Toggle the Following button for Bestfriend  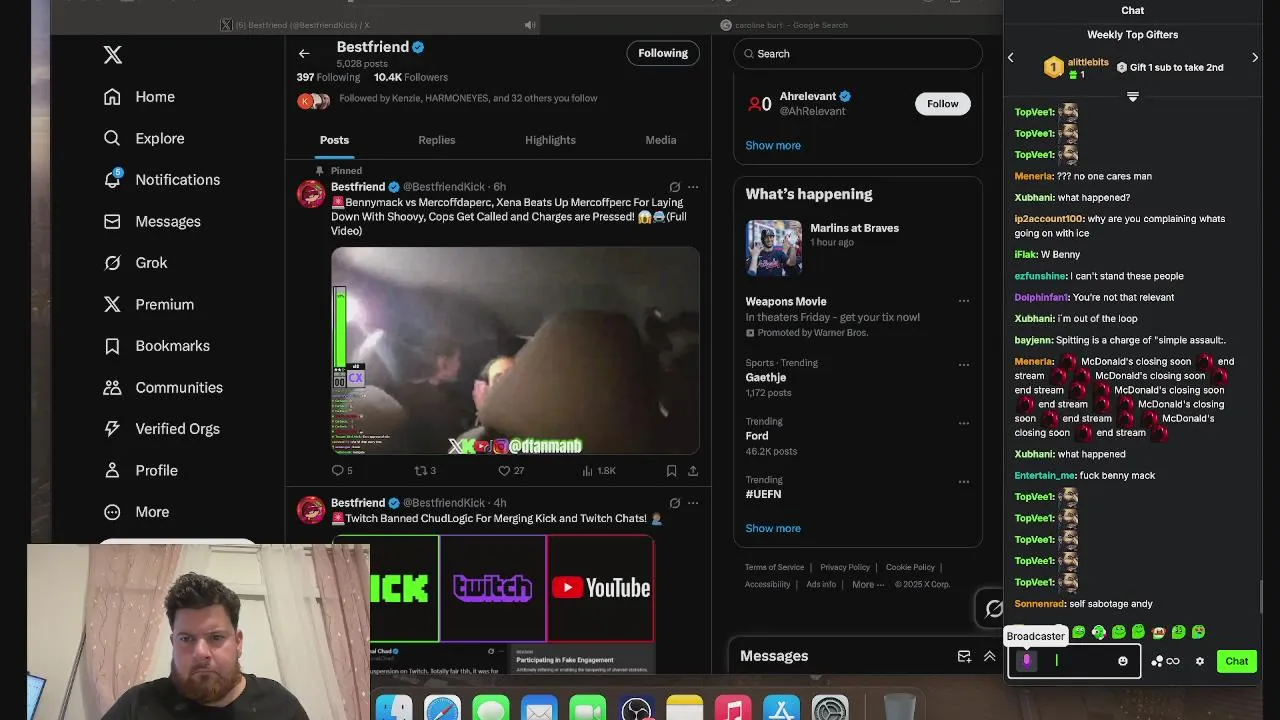point(663,53)
